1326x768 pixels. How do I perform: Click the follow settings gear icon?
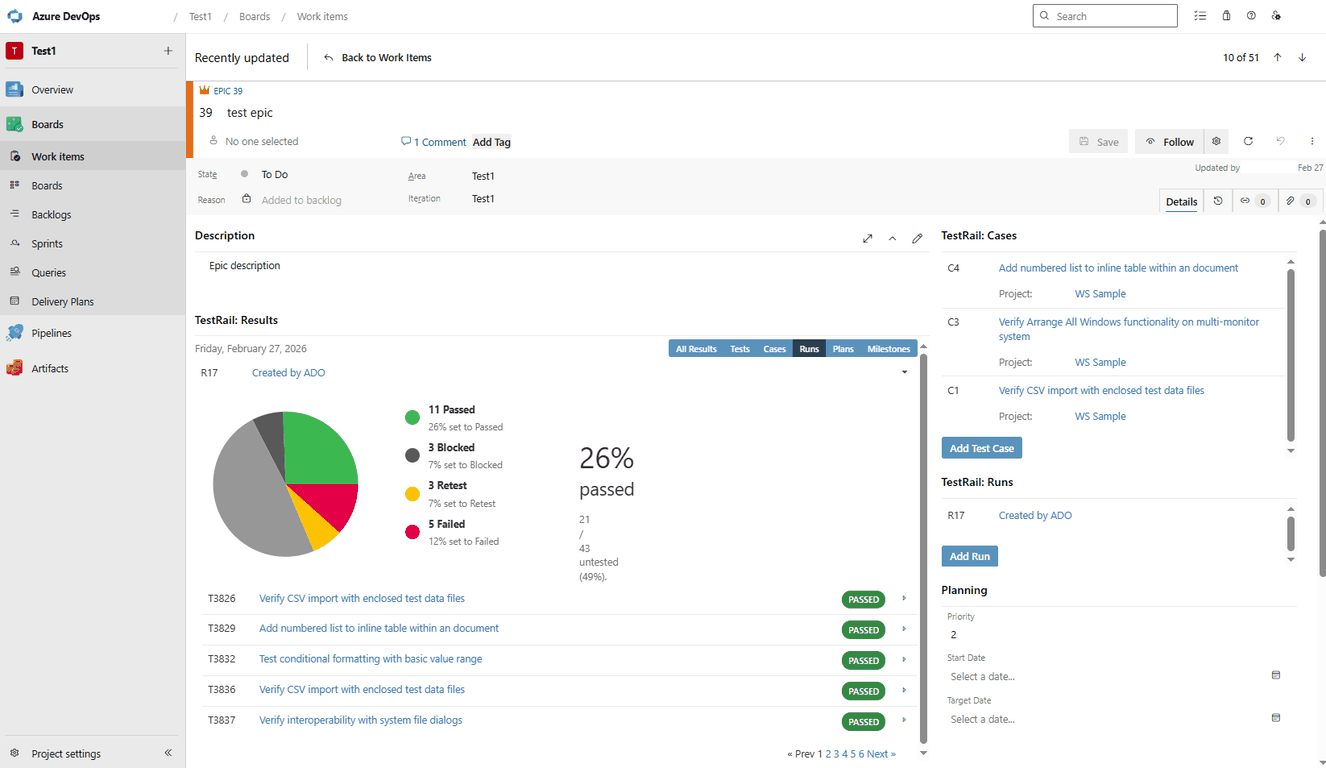tap(1216, 142)
